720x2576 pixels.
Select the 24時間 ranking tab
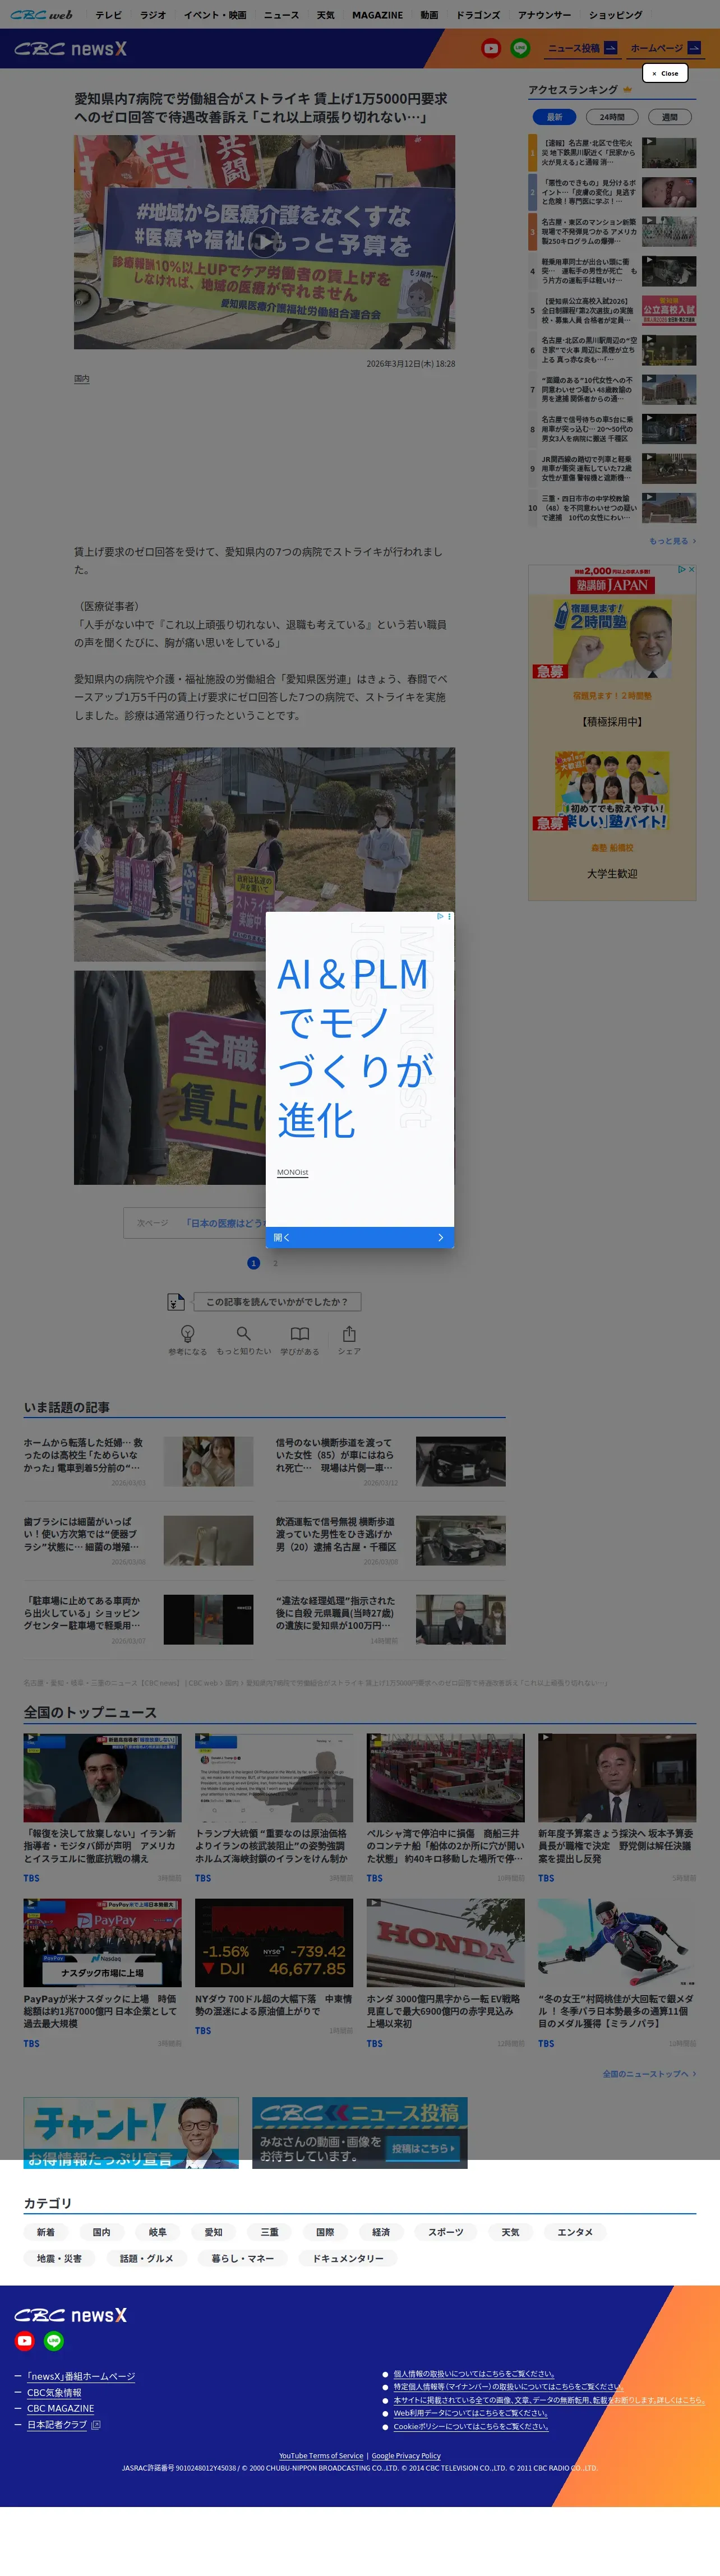click(612, 117)
